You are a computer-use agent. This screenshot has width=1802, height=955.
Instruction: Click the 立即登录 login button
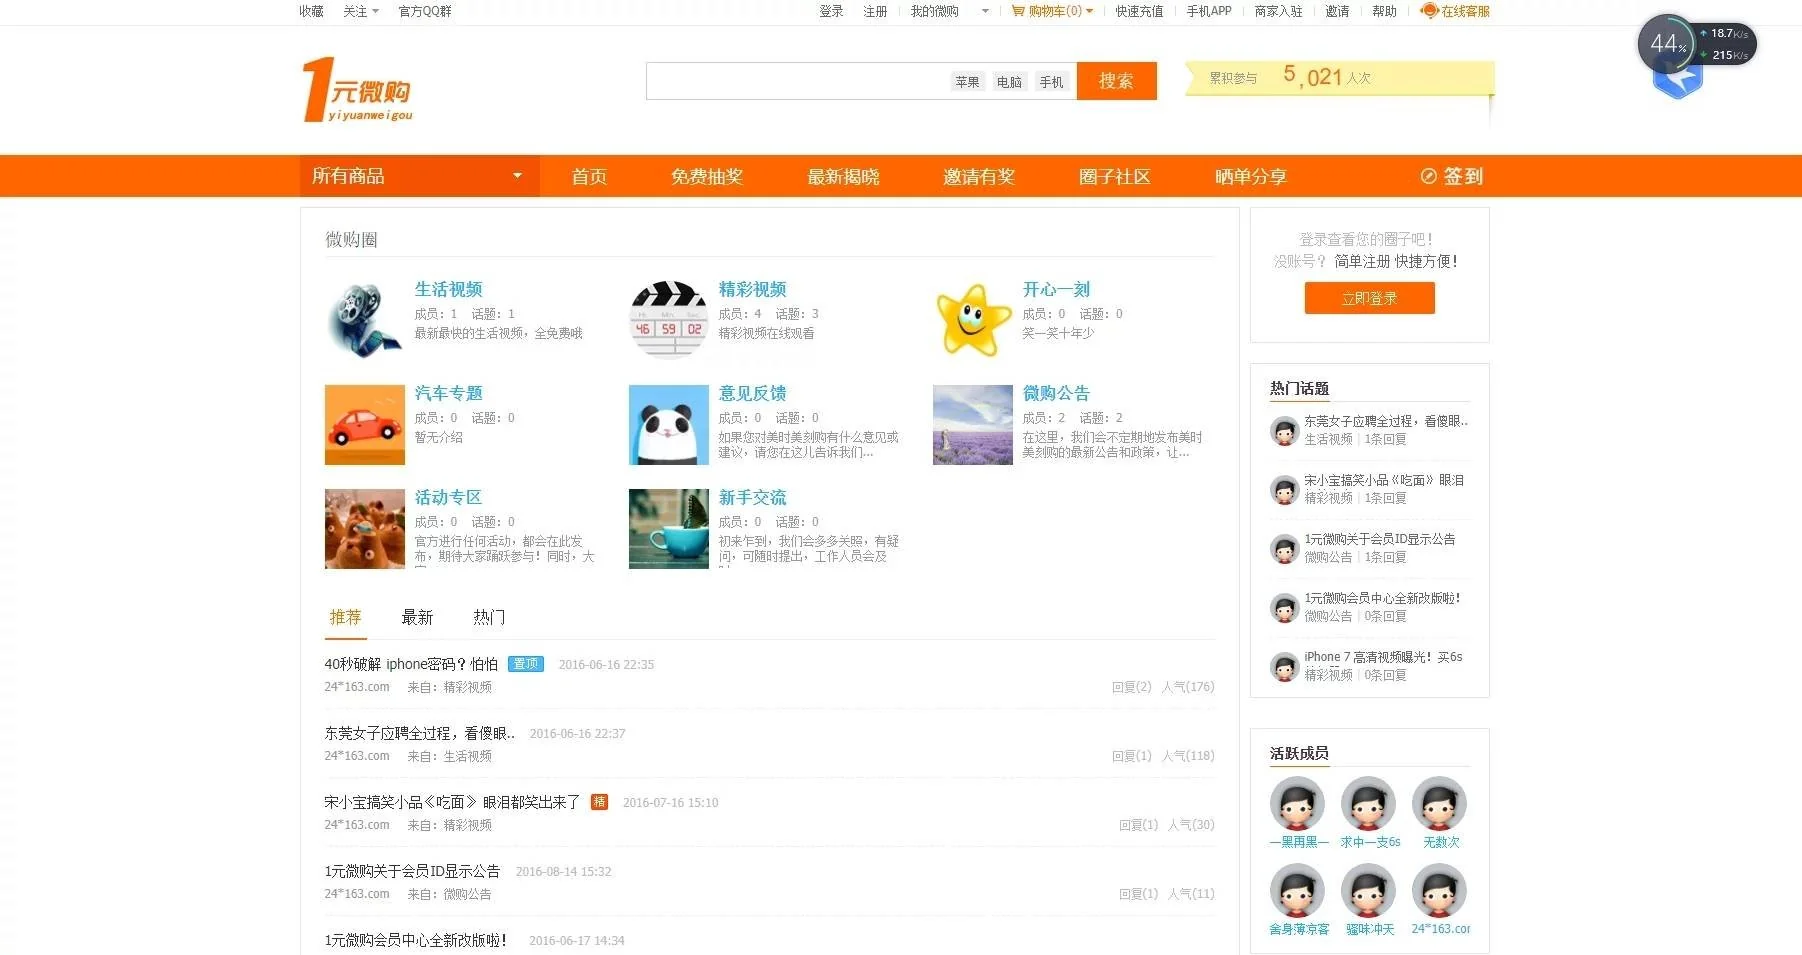coord(1369,298)
